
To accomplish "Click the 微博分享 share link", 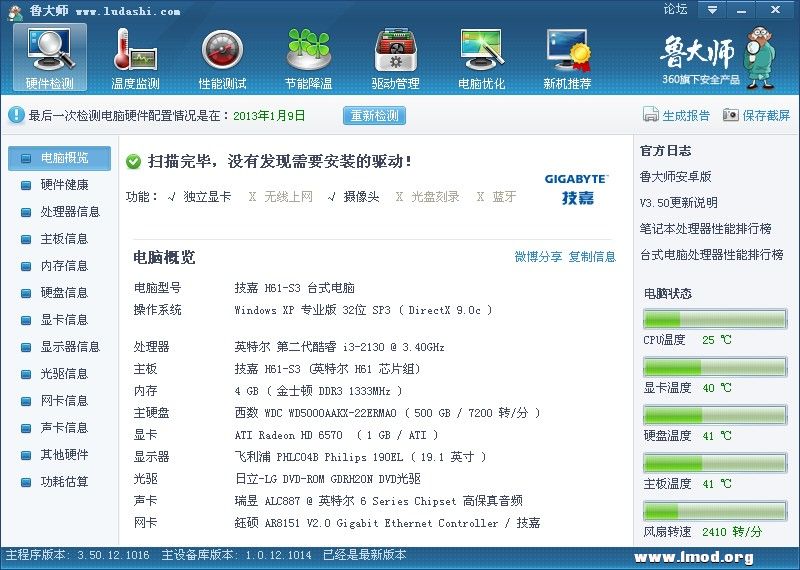I will coord(538,257).
